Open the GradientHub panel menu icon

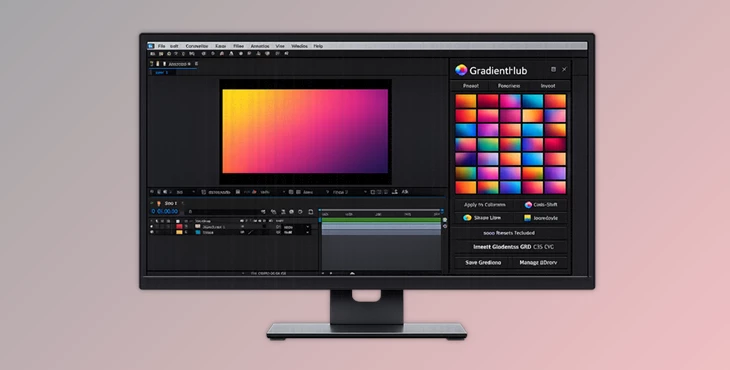coord(553,69)
